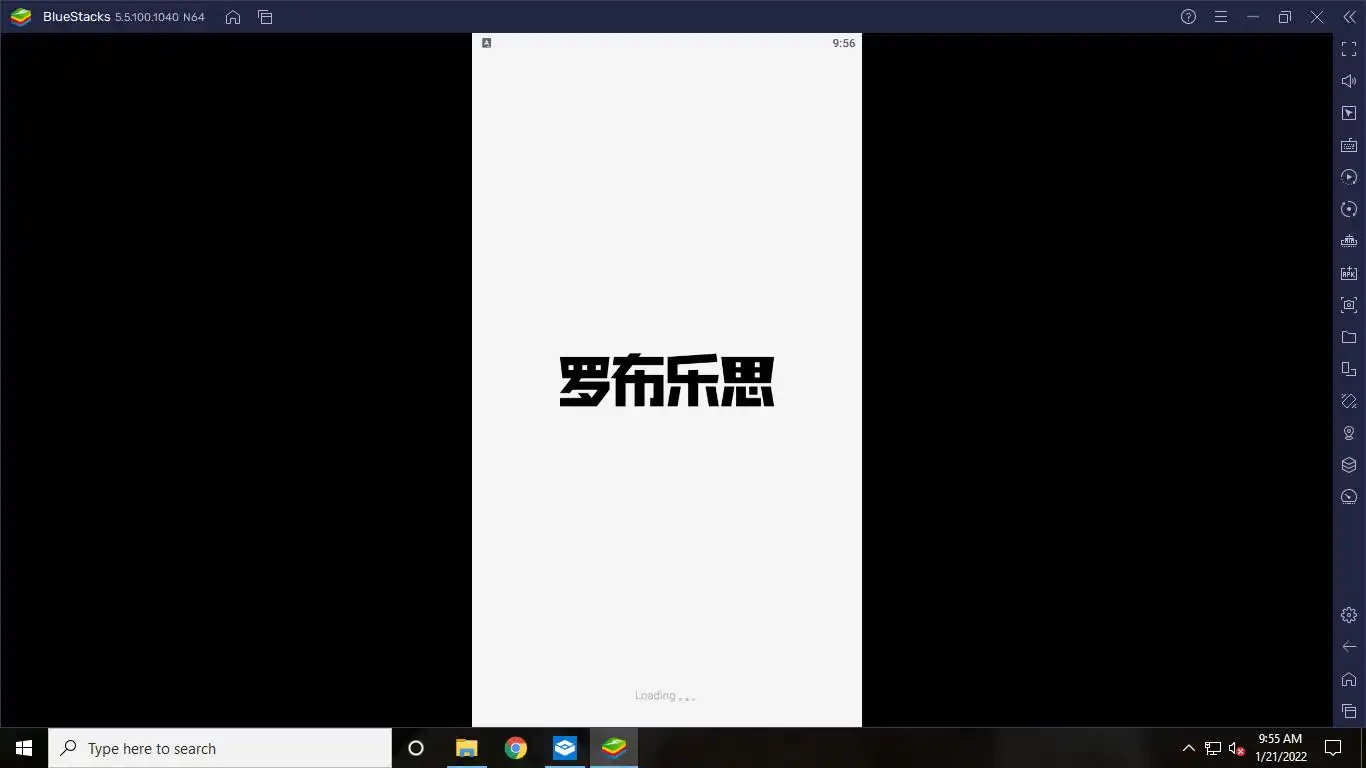The height and width of the screenshot is (768, 1366).
Task: Open the BlueStacks help question mark
Action: 1188,17
